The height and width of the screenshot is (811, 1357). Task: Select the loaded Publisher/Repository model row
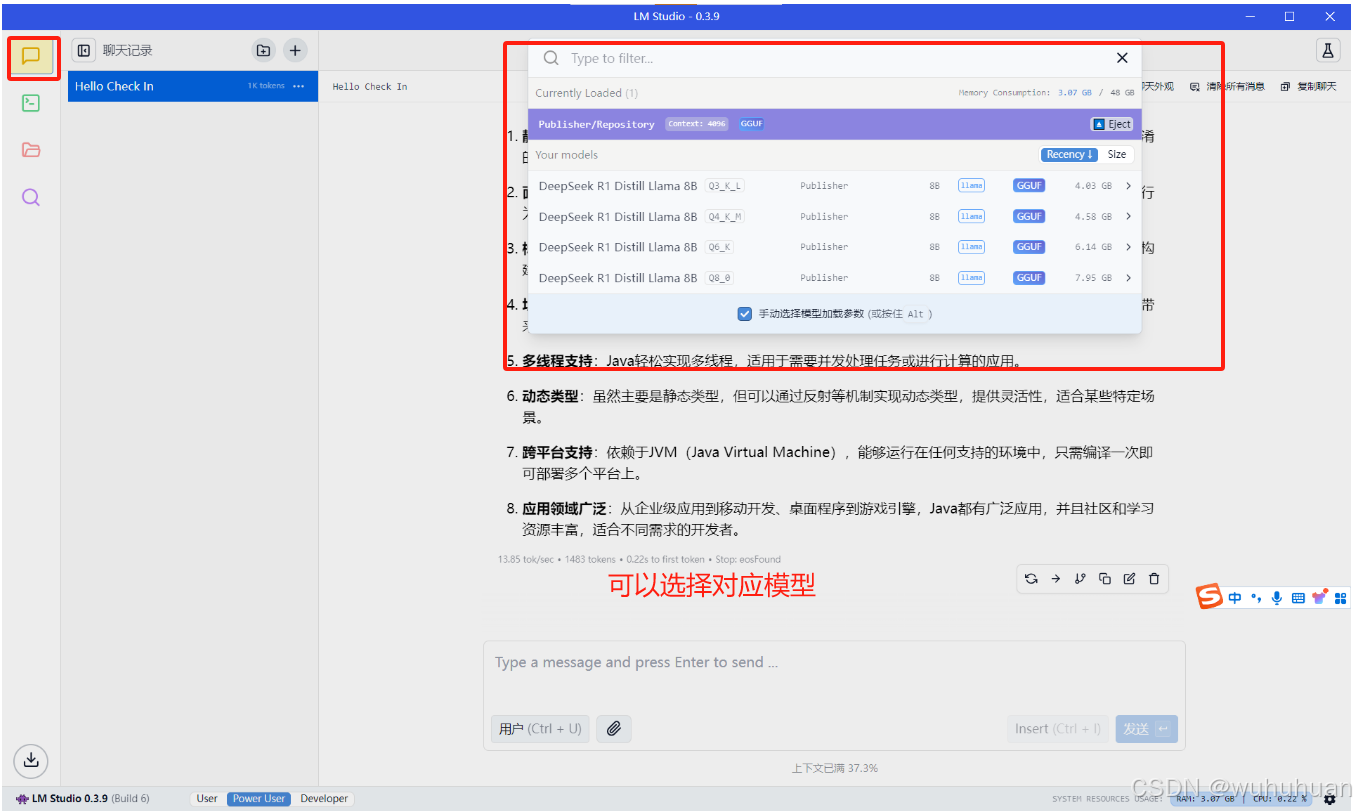(x=834, y=124)
